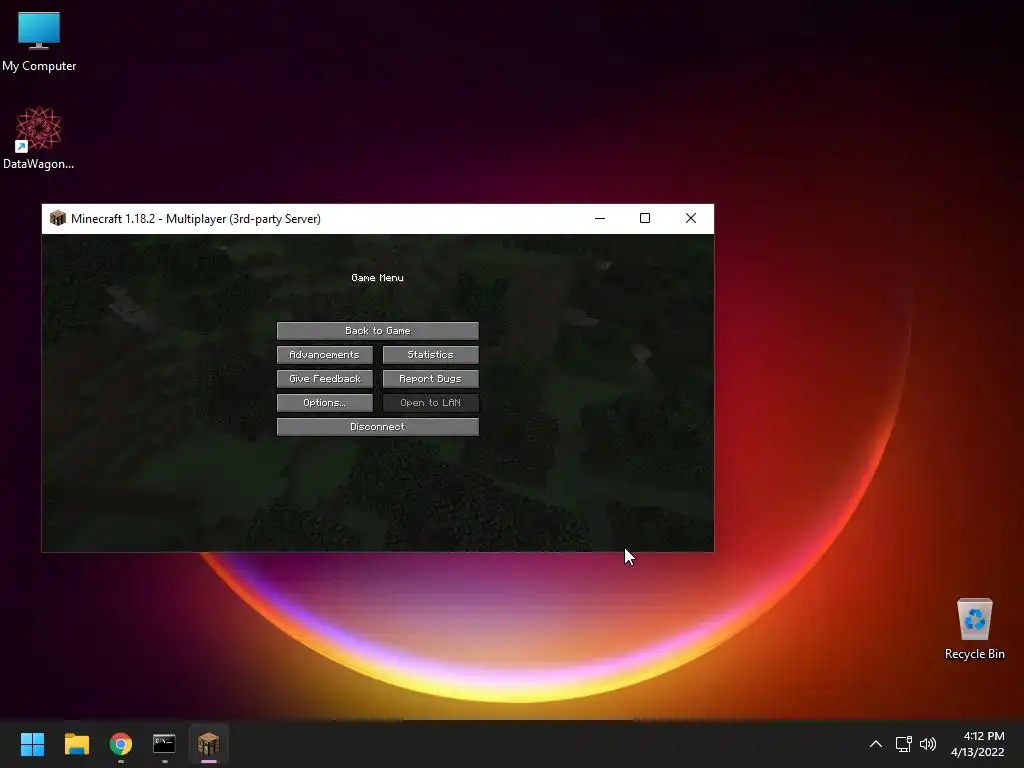Click the Minecraft 1.18.2 window title text
This screenshot has width=1024, height=768.
pyautogui.click(x=196, y=219)
